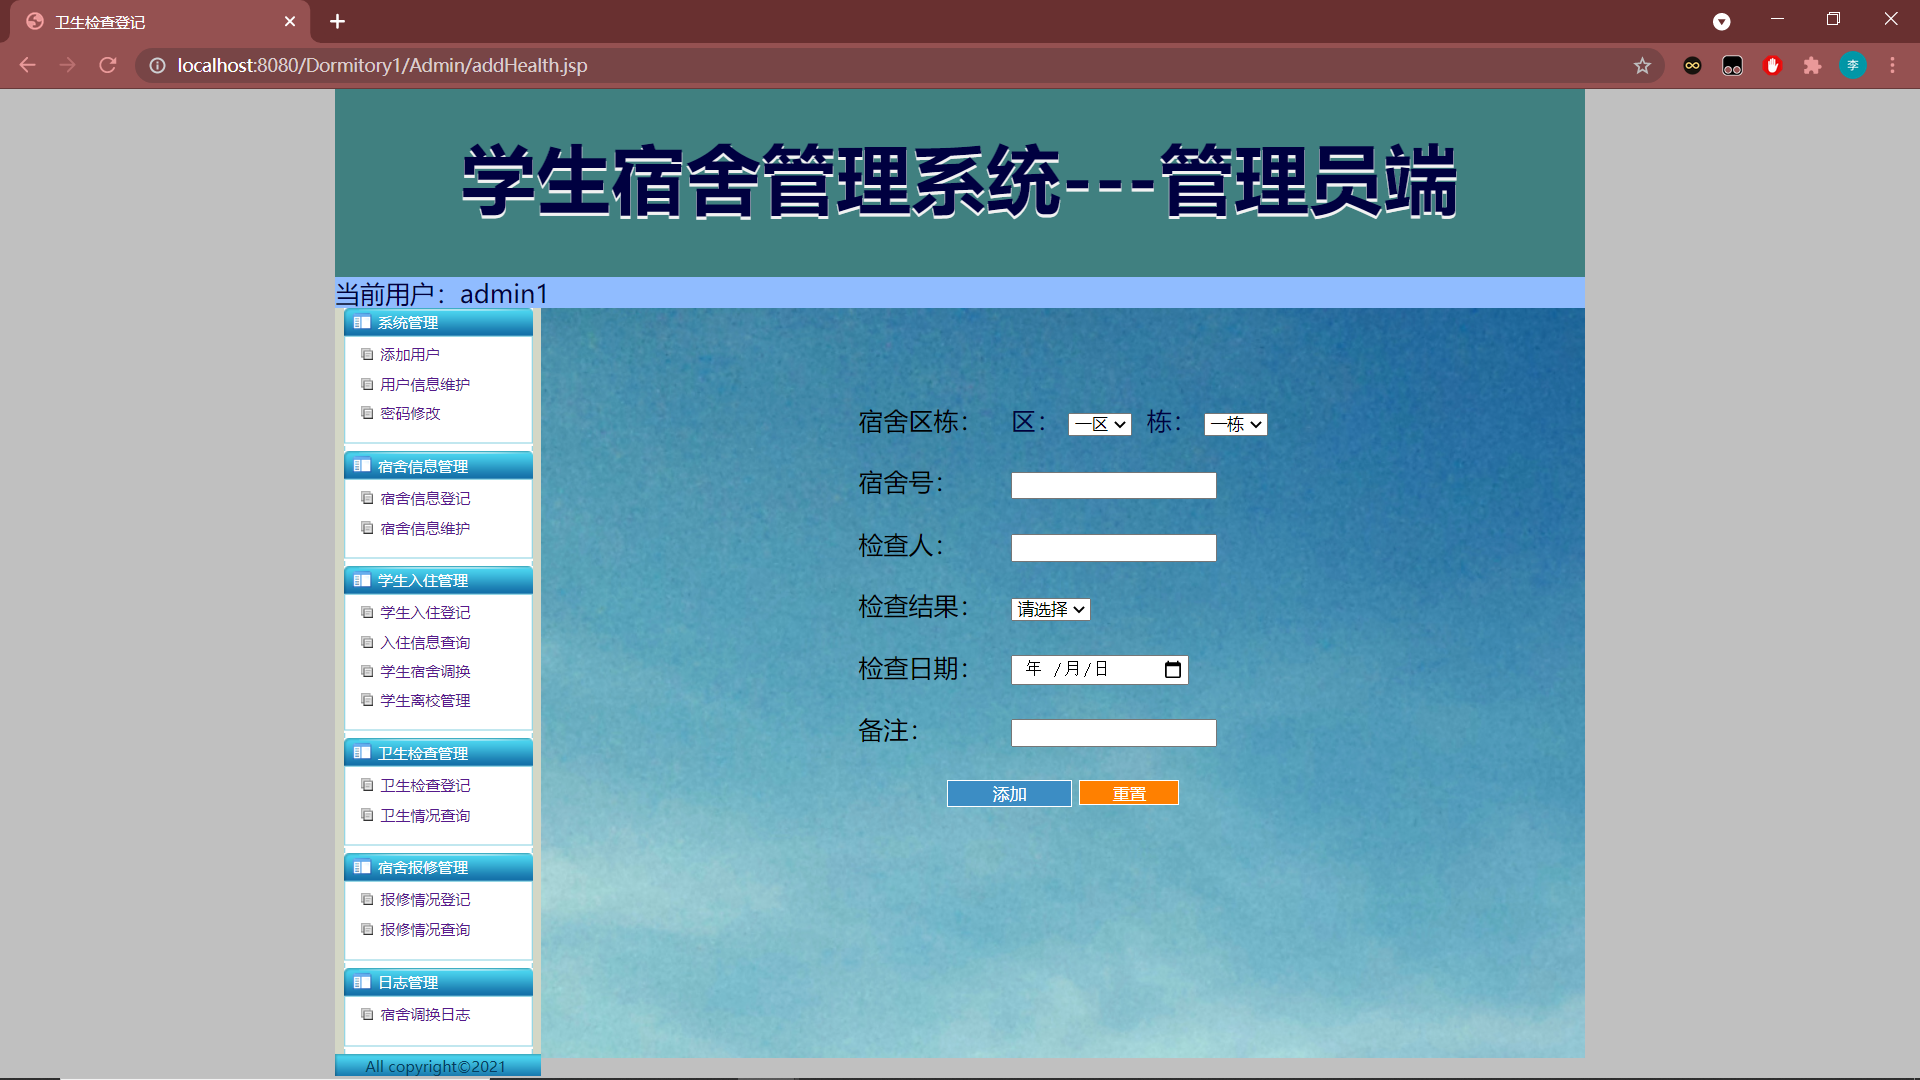Open the calendar icon in 检查日期 field
Screen dimensions: 1920x1080
(1171, 669)
